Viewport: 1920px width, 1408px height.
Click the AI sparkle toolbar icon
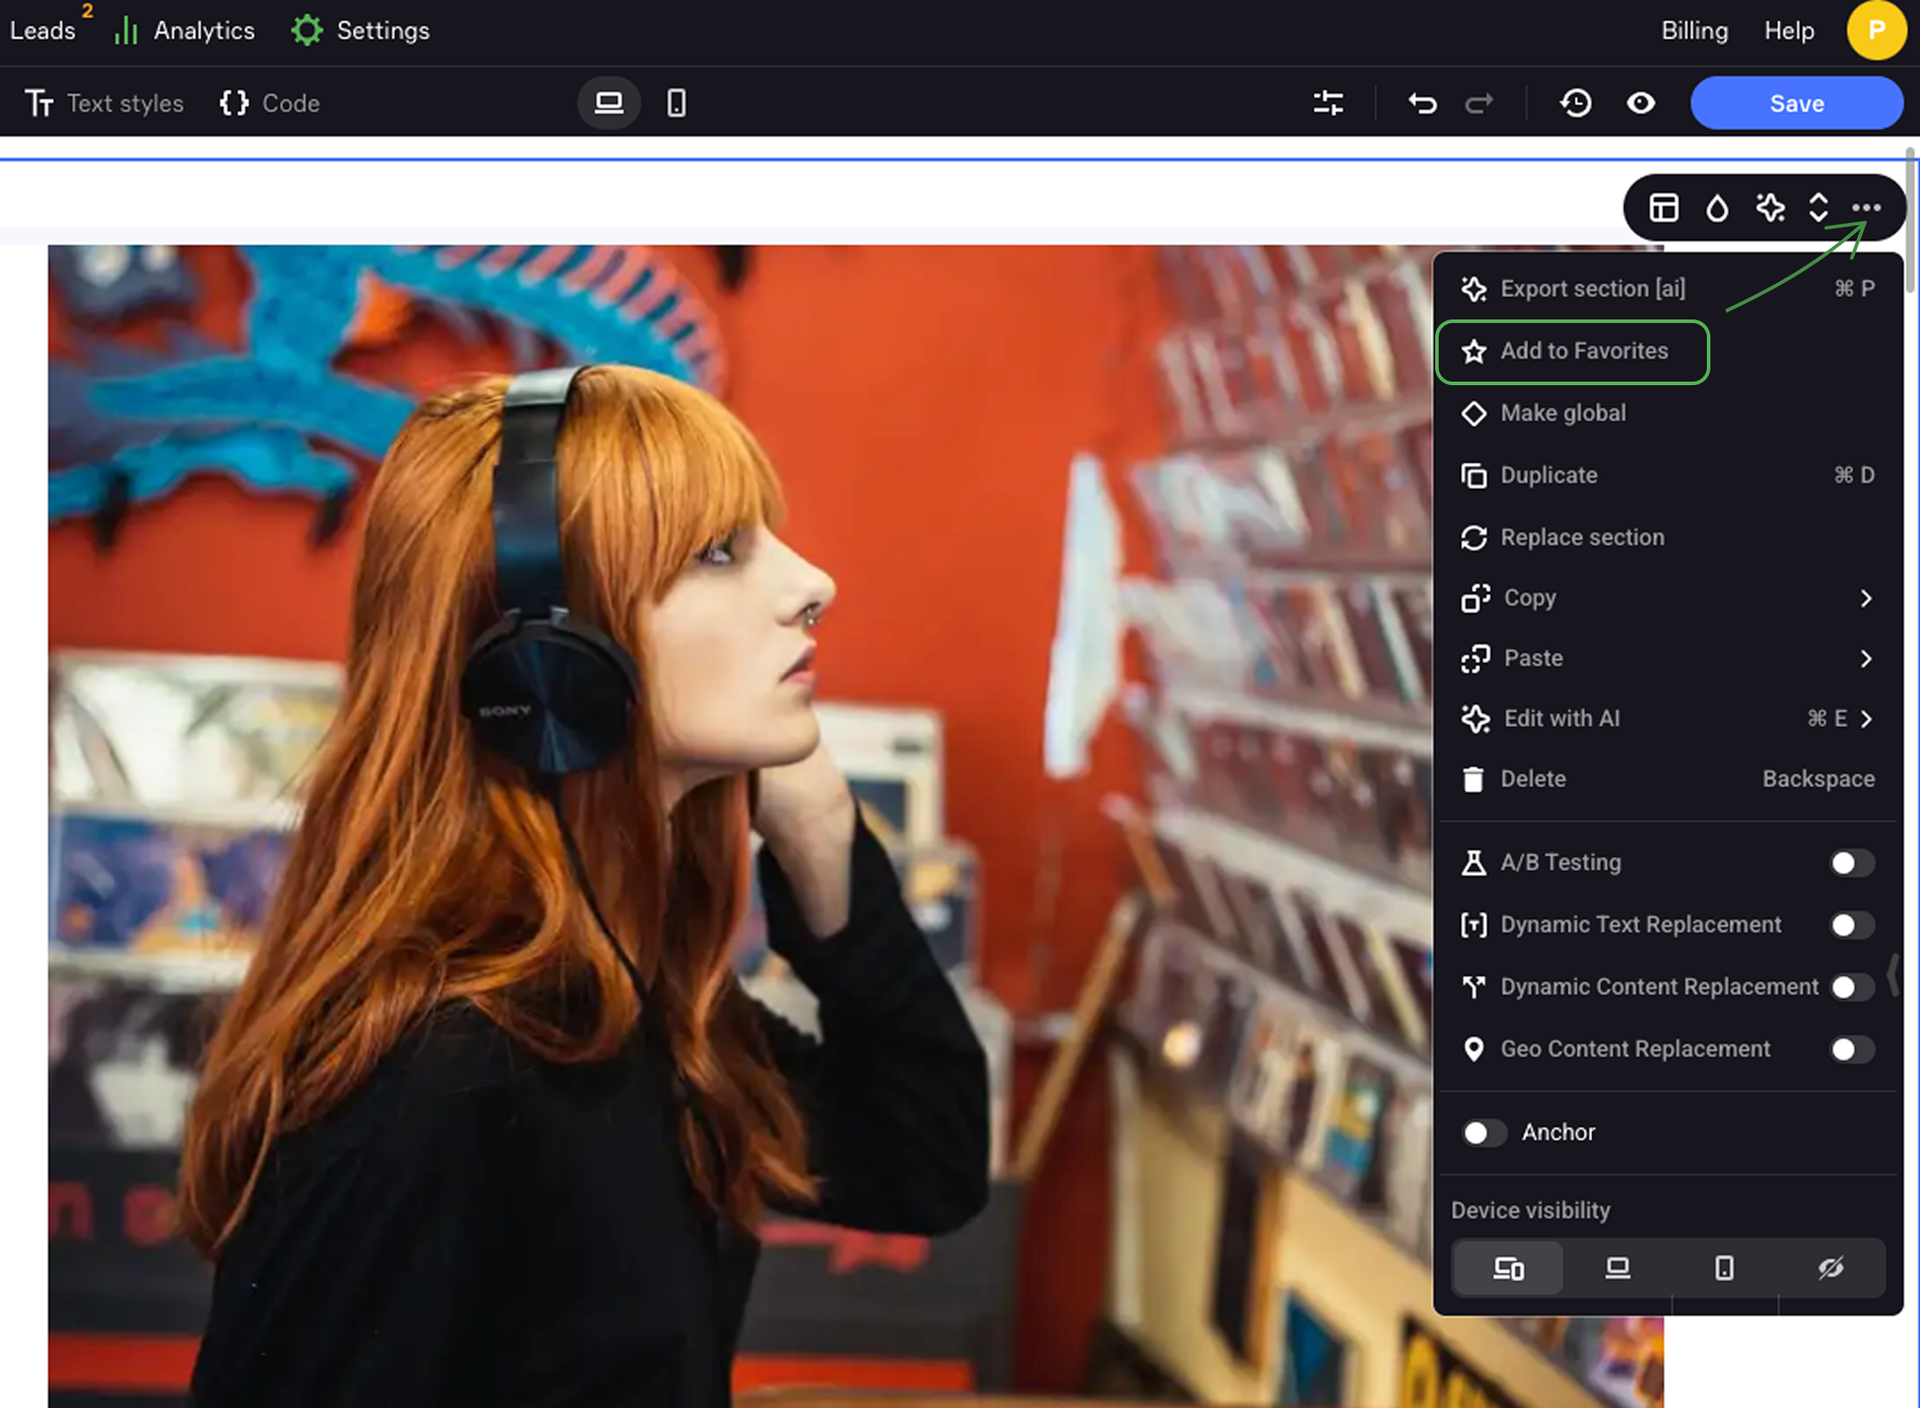[x=1769, y=208]
